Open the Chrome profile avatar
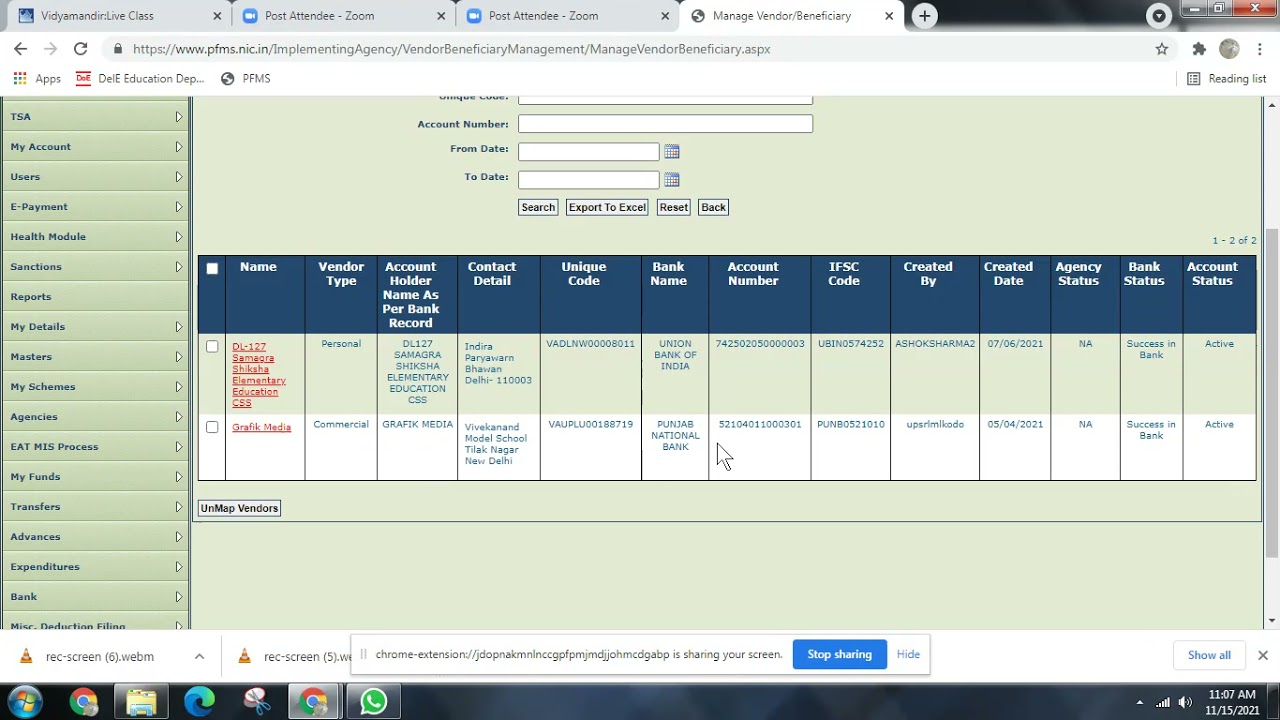Viewport: 1280px width, 720px height. click(x=1230, y=48)
